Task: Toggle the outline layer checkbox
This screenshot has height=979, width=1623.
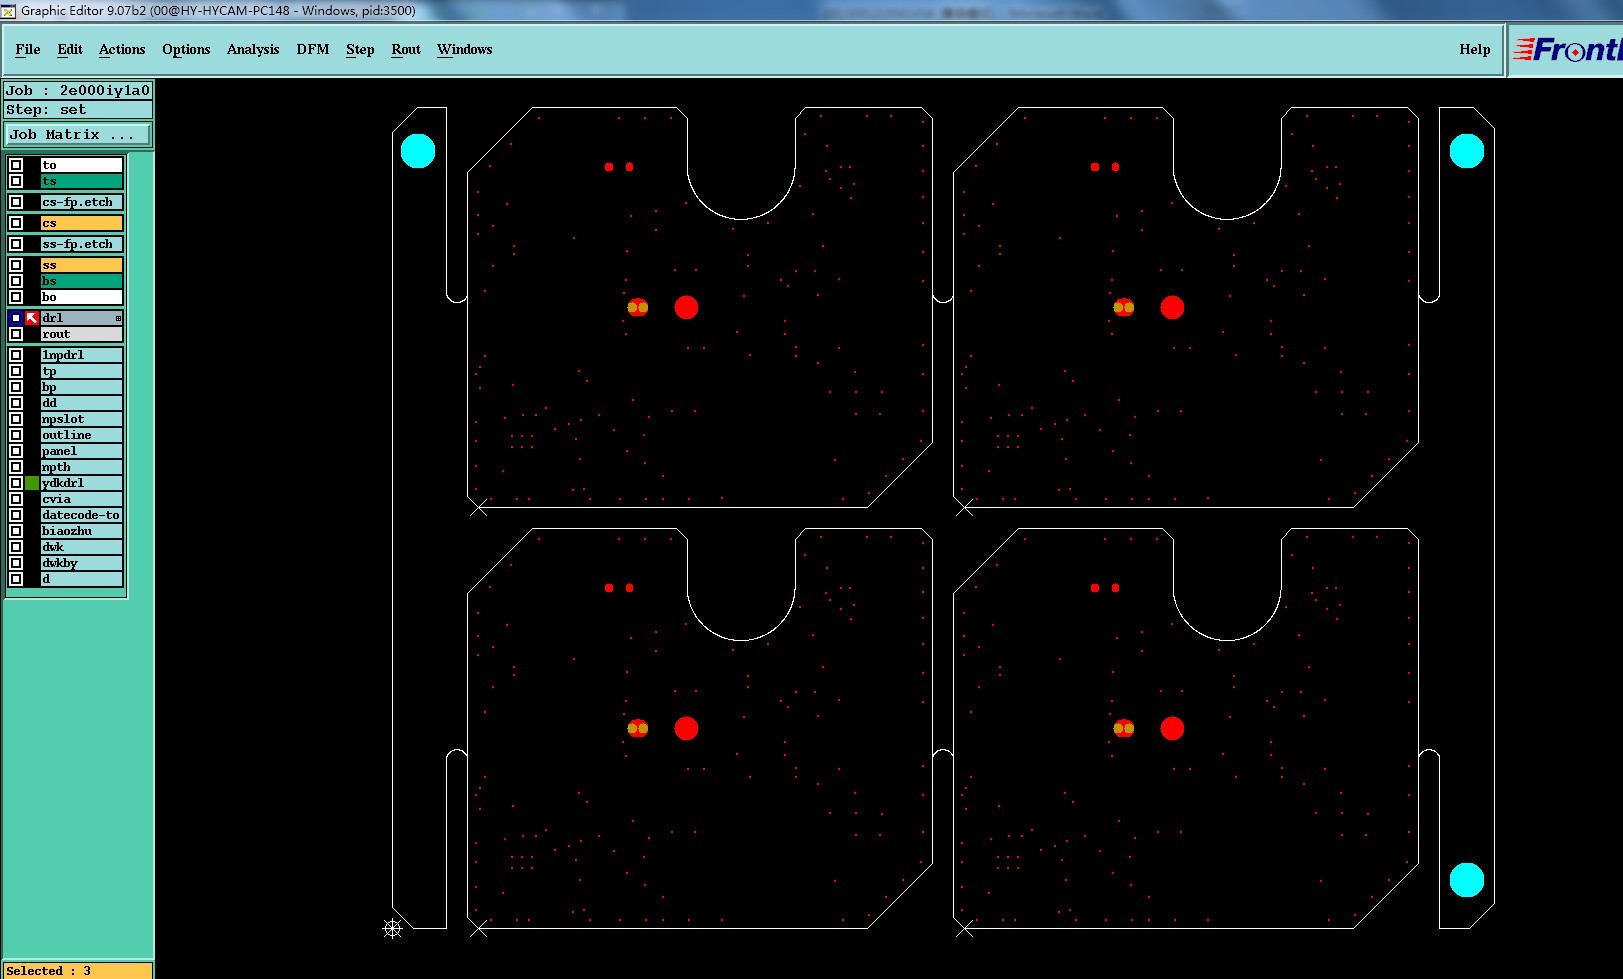Action: (x=16, y=435)
